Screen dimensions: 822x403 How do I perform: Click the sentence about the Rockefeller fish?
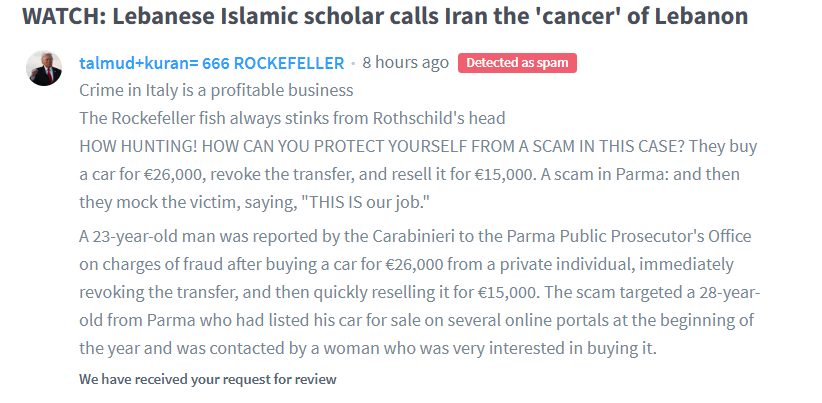pyautogui.click(x=292, y=118)
